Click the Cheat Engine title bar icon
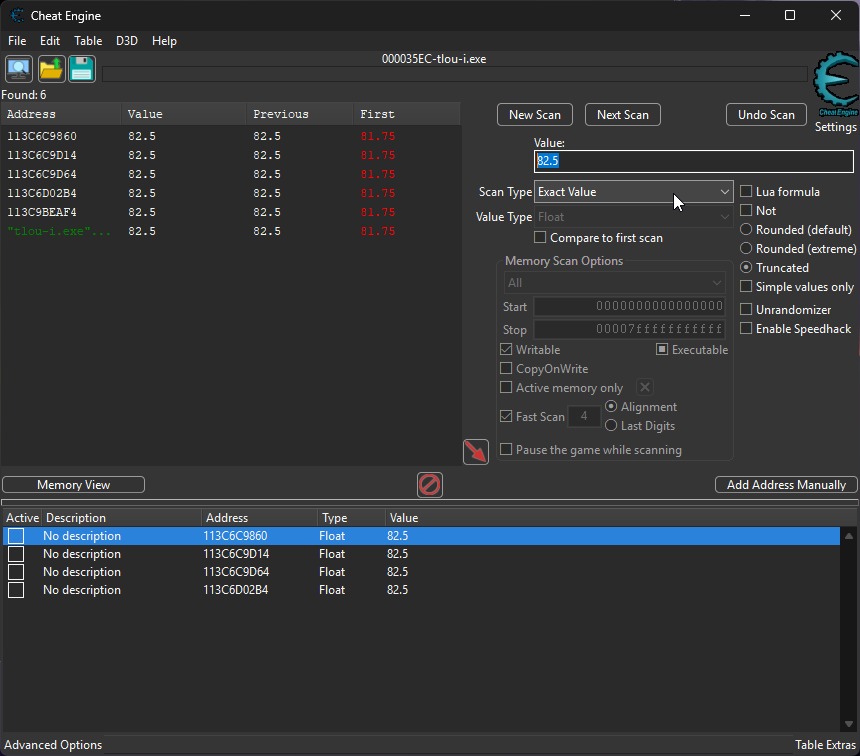This screenshot has width=860, height=756. tap(17, 15)
